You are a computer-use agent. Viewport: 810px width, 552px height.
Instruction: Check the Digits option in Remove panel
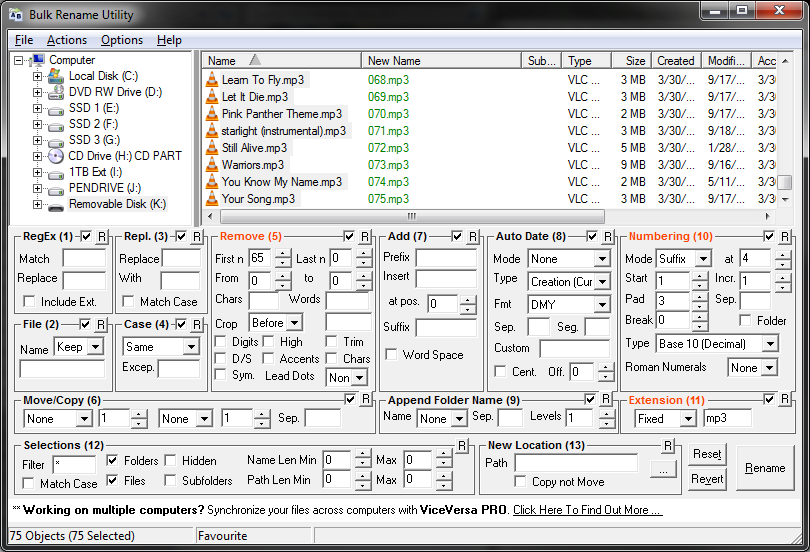click(x=221, y=342)
